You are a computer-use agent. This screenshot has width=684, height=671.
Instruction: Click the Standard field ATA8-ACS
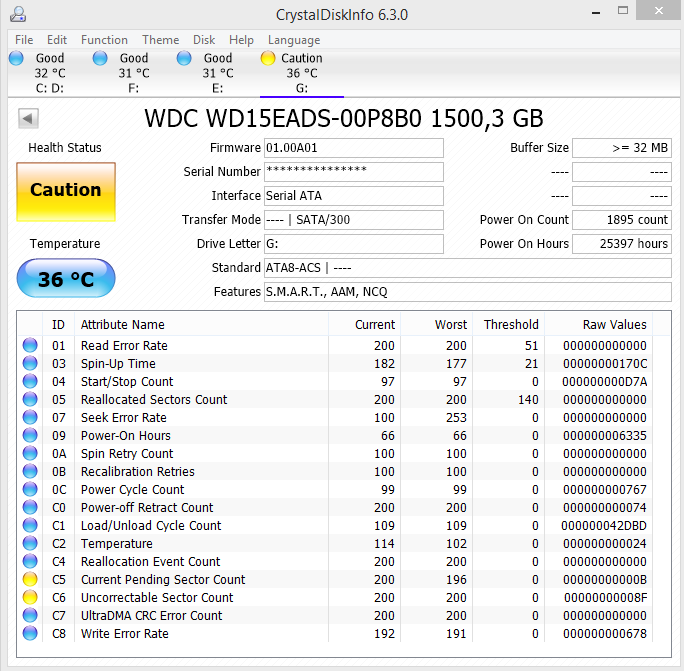click(x=468, y=268)
